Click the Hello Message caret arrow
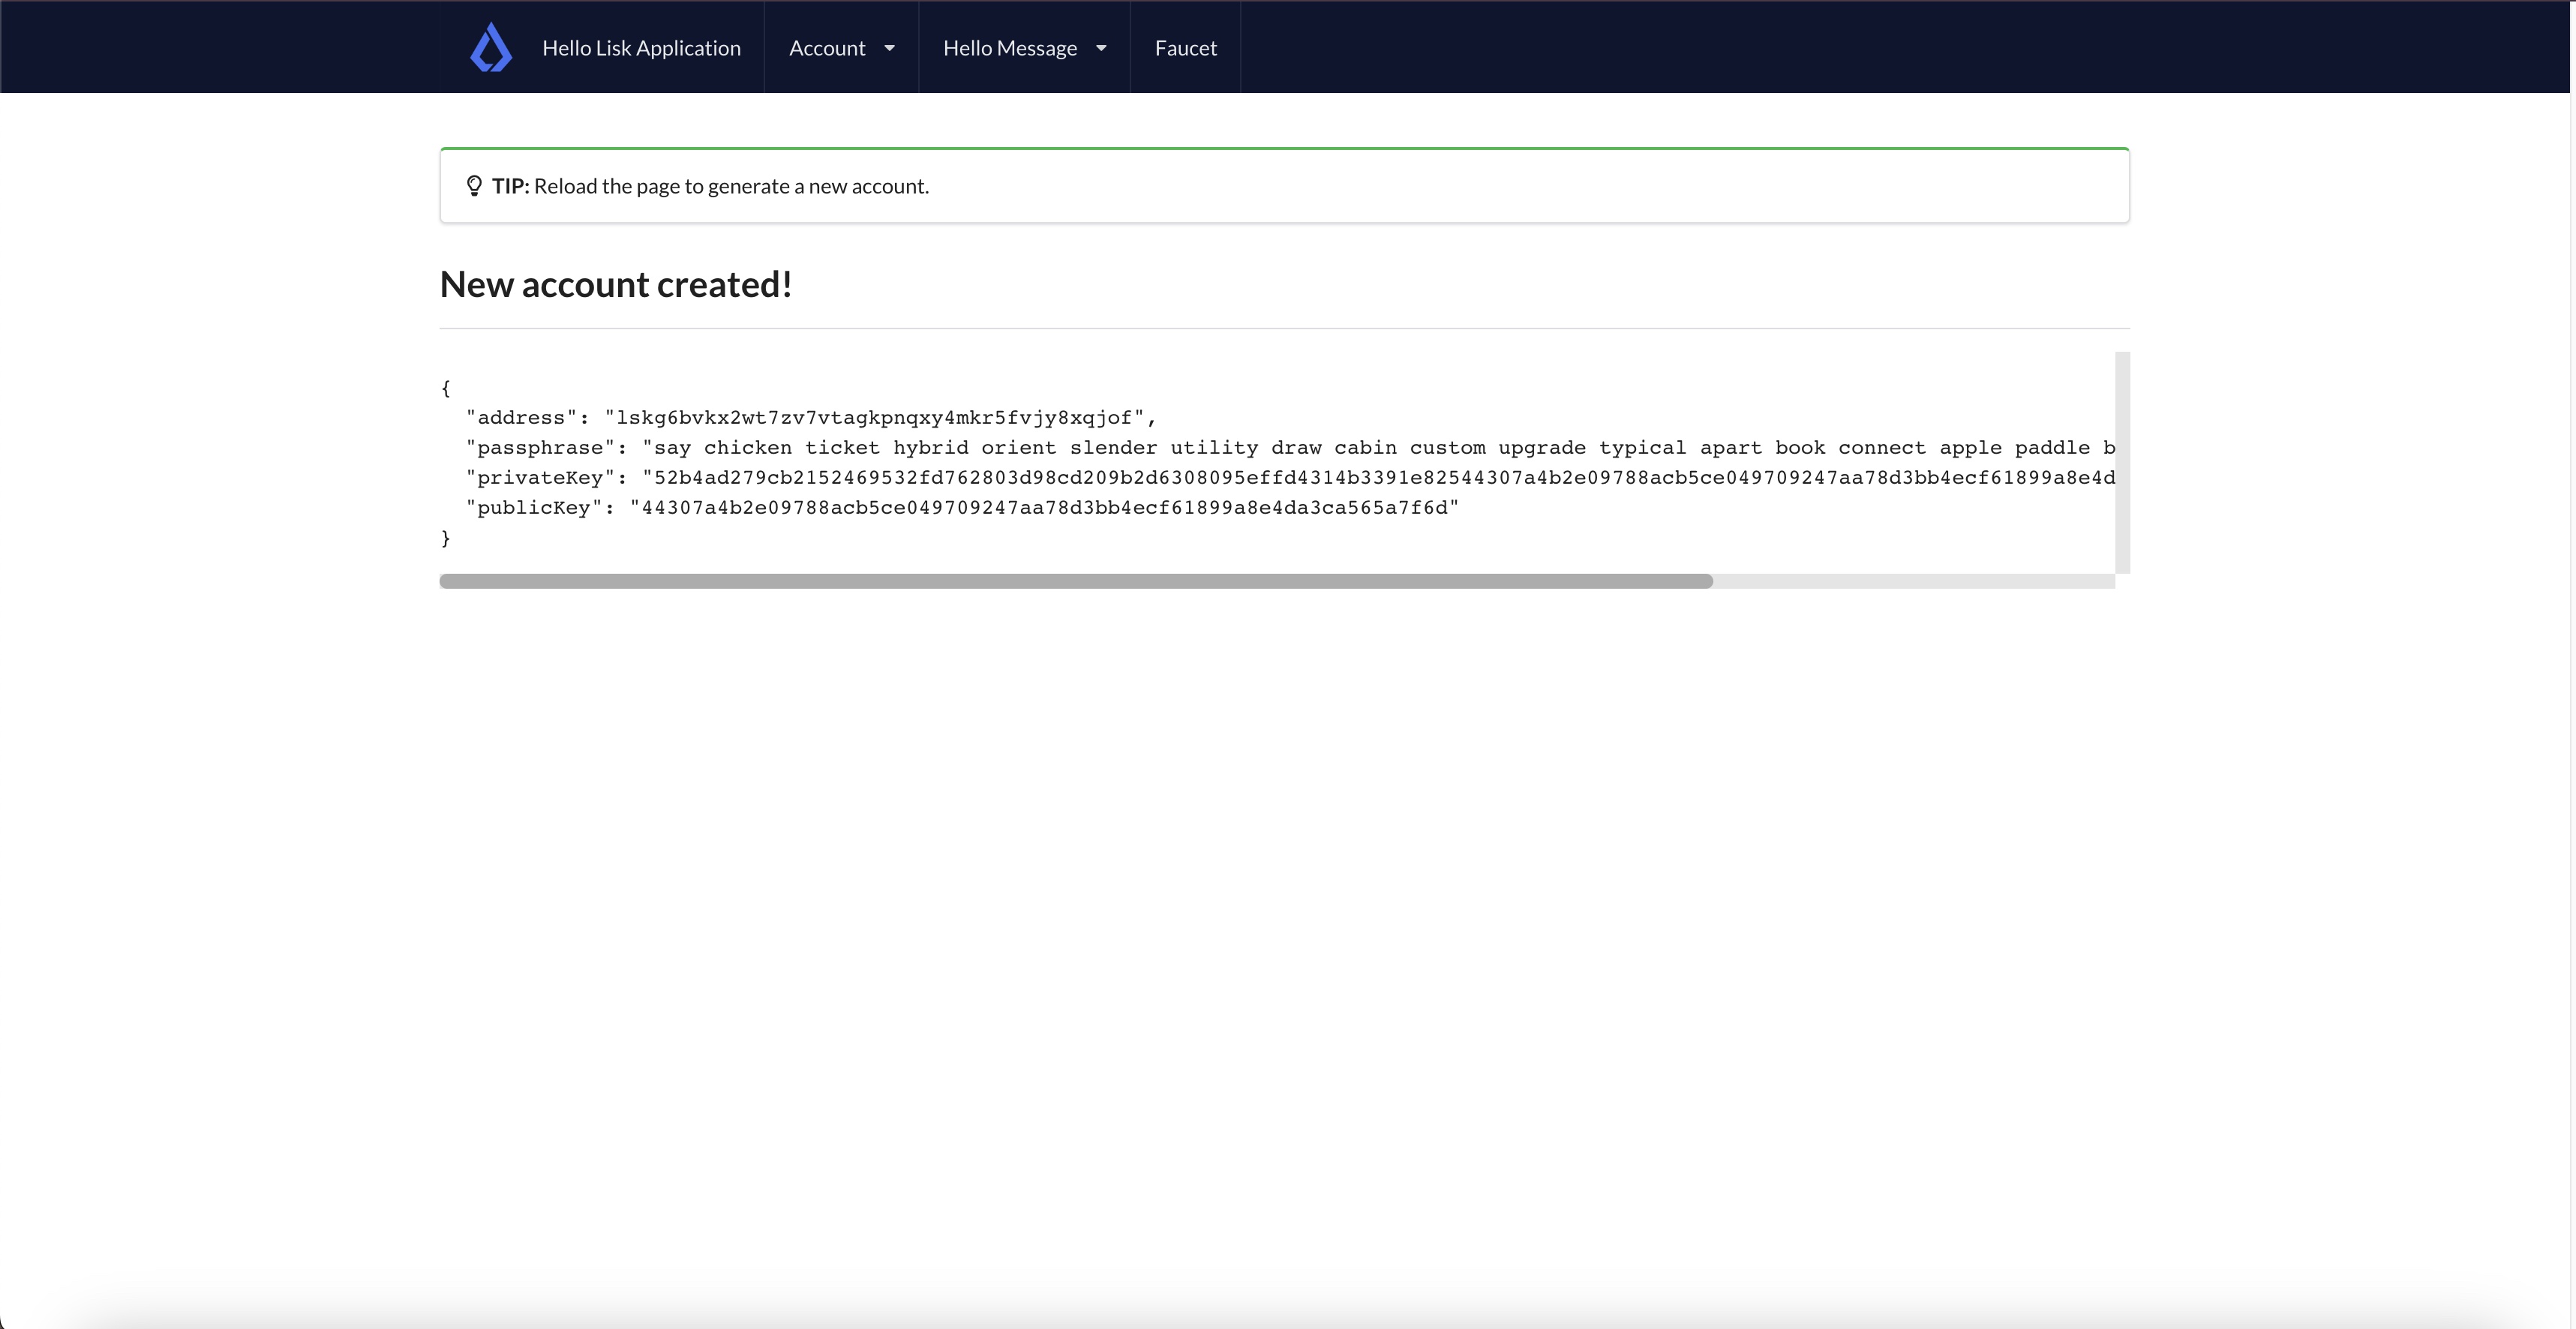Viewport: 2576px width, 1329px height. [1101, 48]
